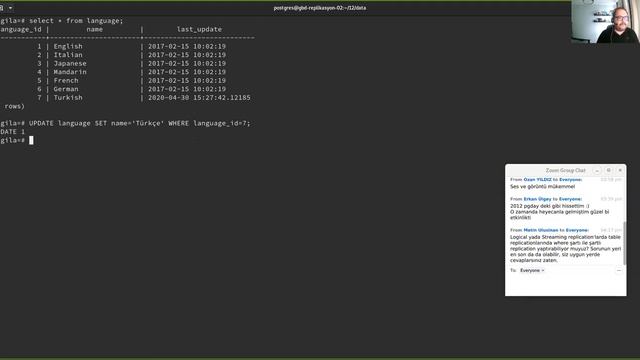Click the terminal window title text
Image resolution: width=640 pixels, height=360 pixels.
pyautogui.click(x=320, y=8)
